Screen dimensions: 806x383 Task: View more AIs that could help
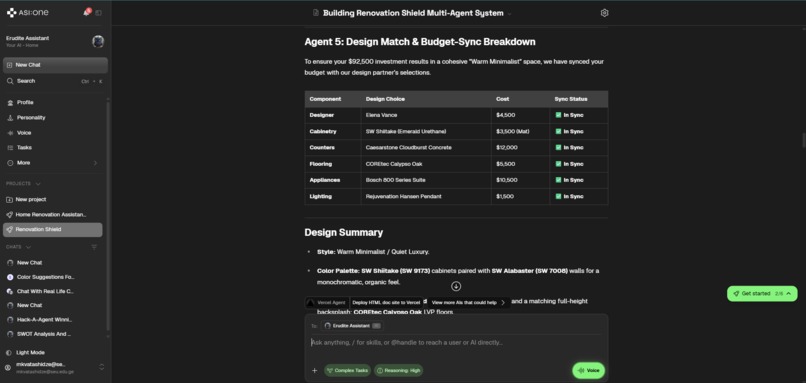click(x=468, y=303)
